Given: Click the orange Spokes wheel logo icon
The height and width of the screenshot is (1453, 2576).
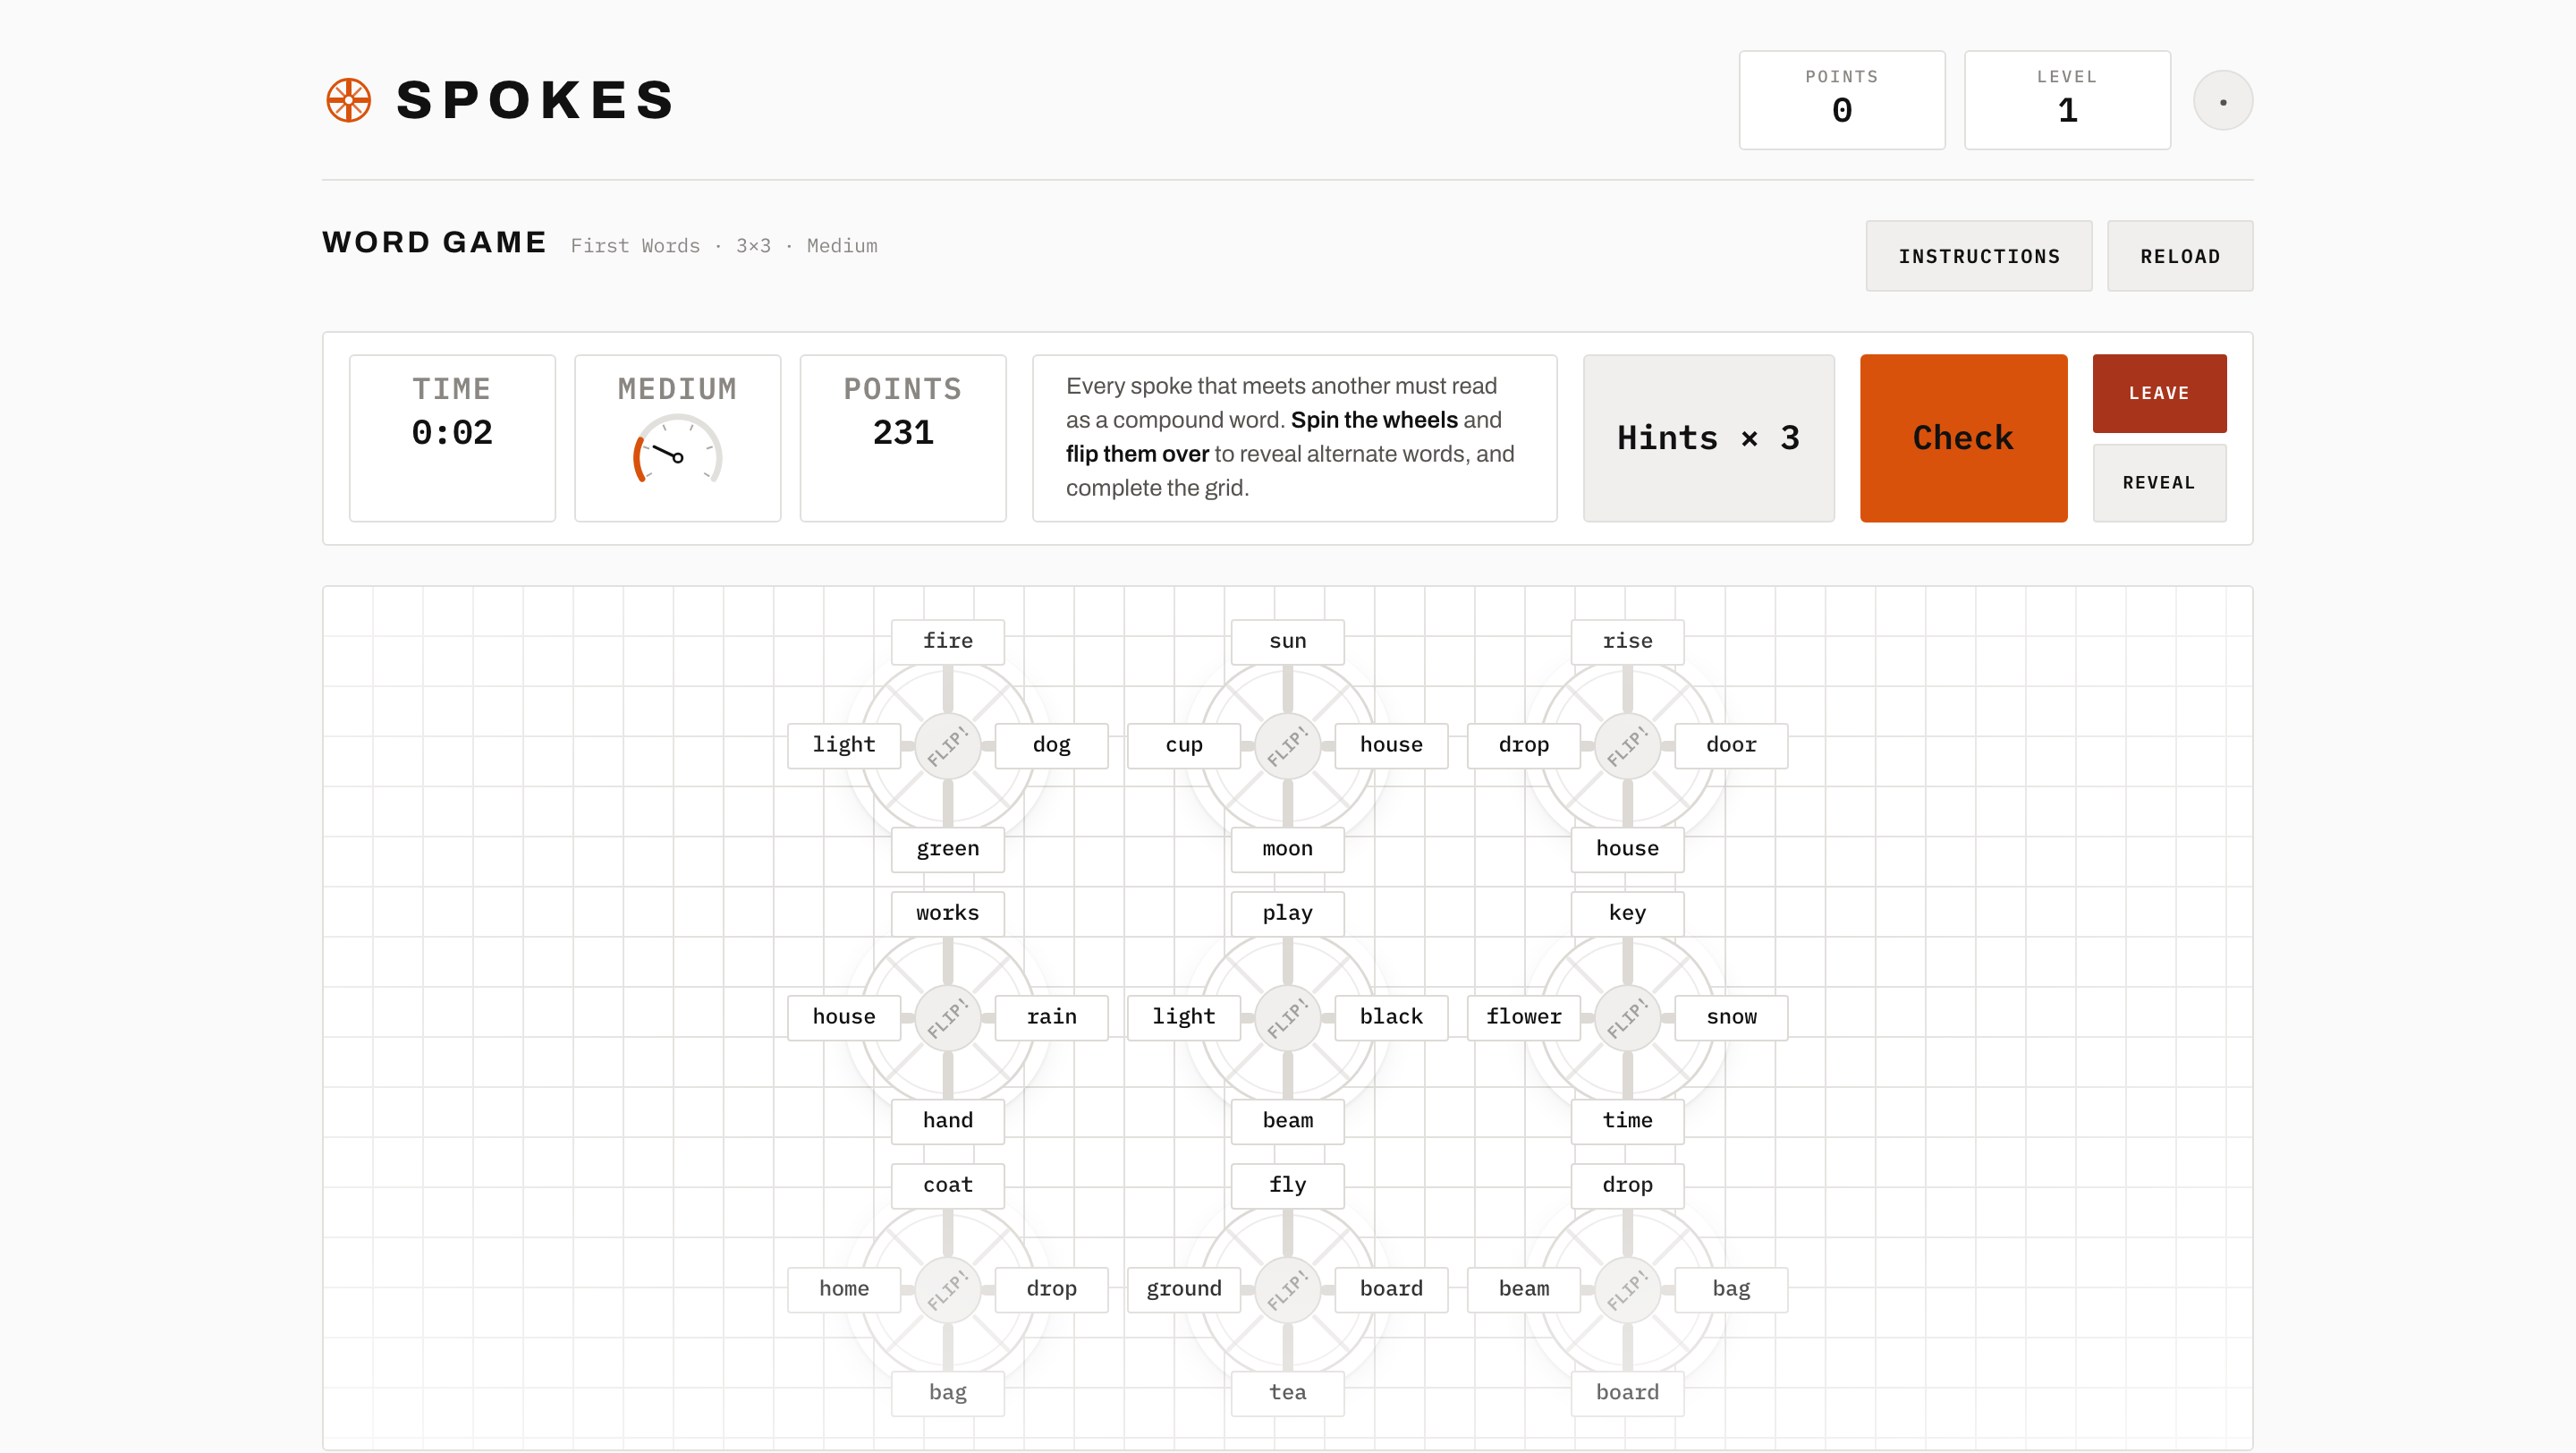Looking at the screenshot, I should pos(349,100).
